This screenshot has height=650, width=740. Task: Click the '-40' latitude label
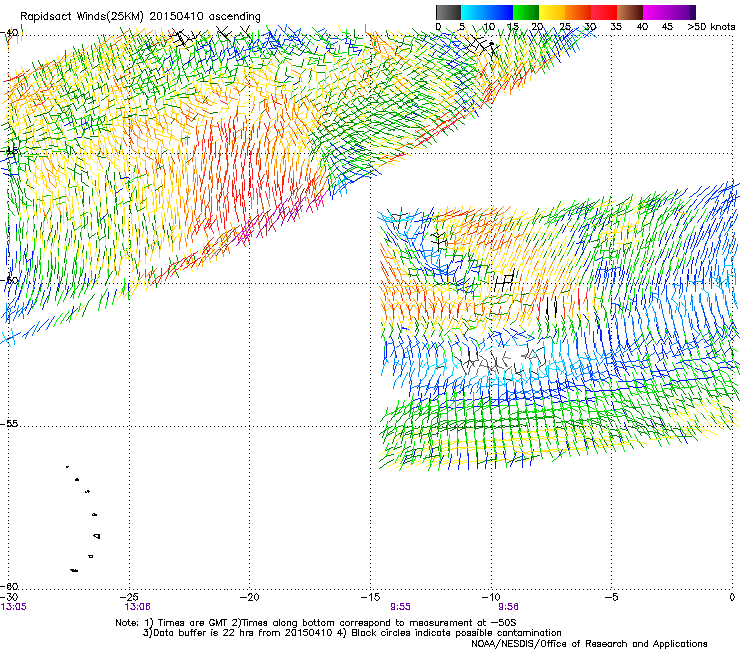(9, 33)
